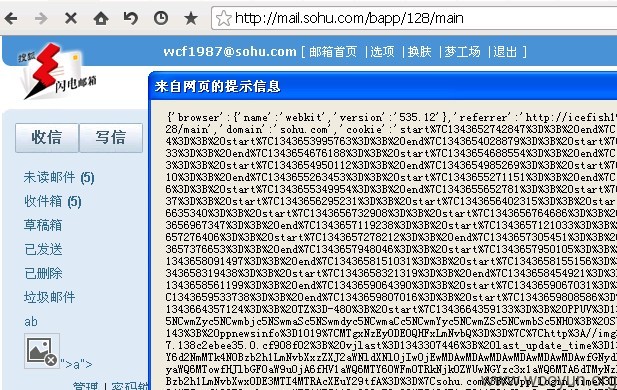Open the 换肤 skin link
The height and width of the screenshot is (390, 617).
click(x=419, y=52)
